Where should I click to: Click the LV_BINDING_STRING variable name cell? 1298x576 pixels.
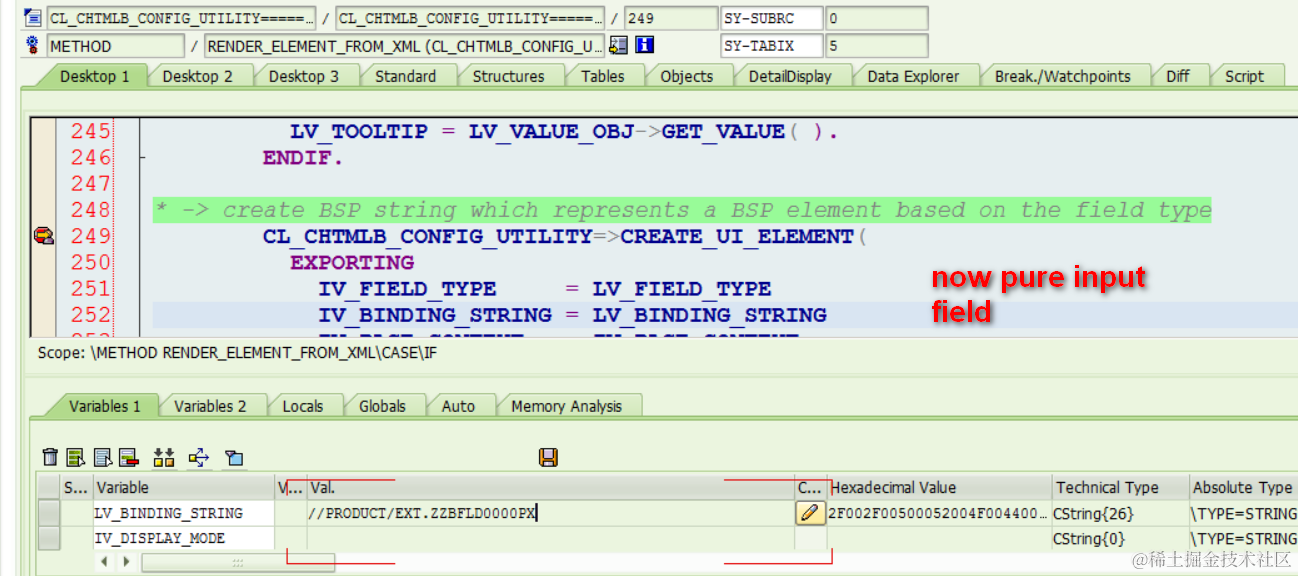184,513
